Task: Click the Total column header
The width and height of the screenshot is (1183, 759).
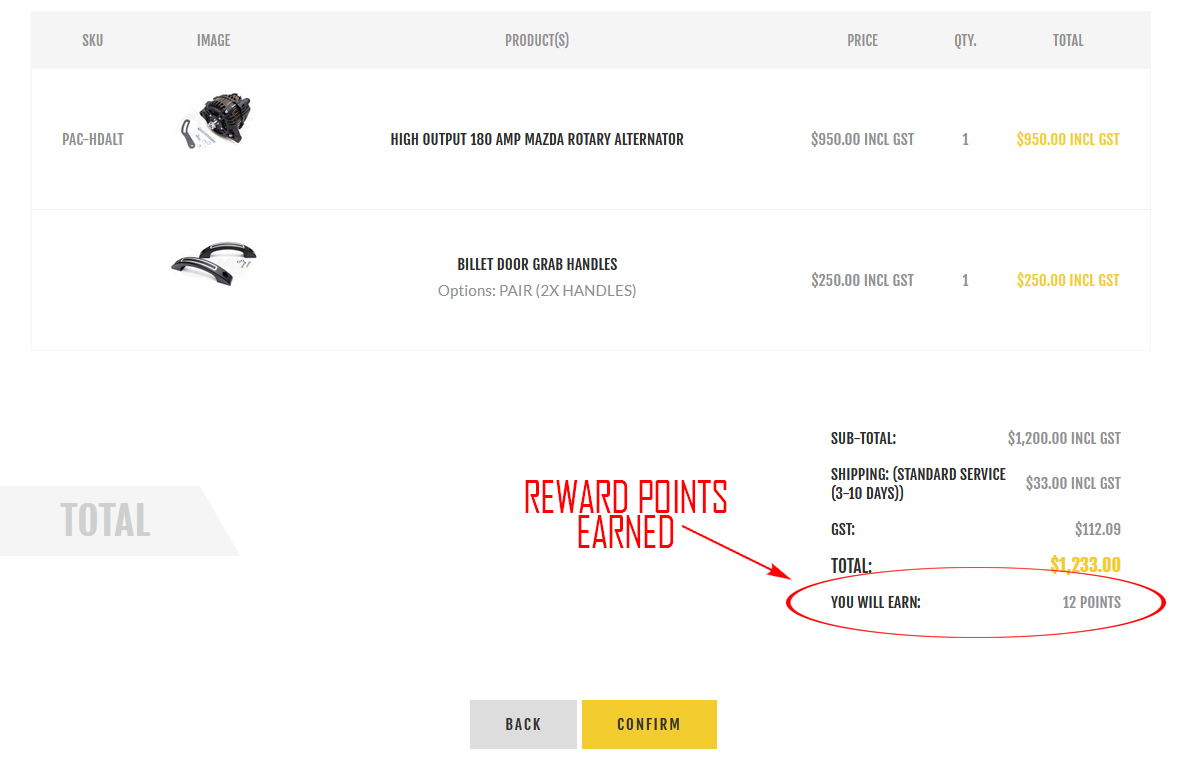Action: tap(1068, 41)
